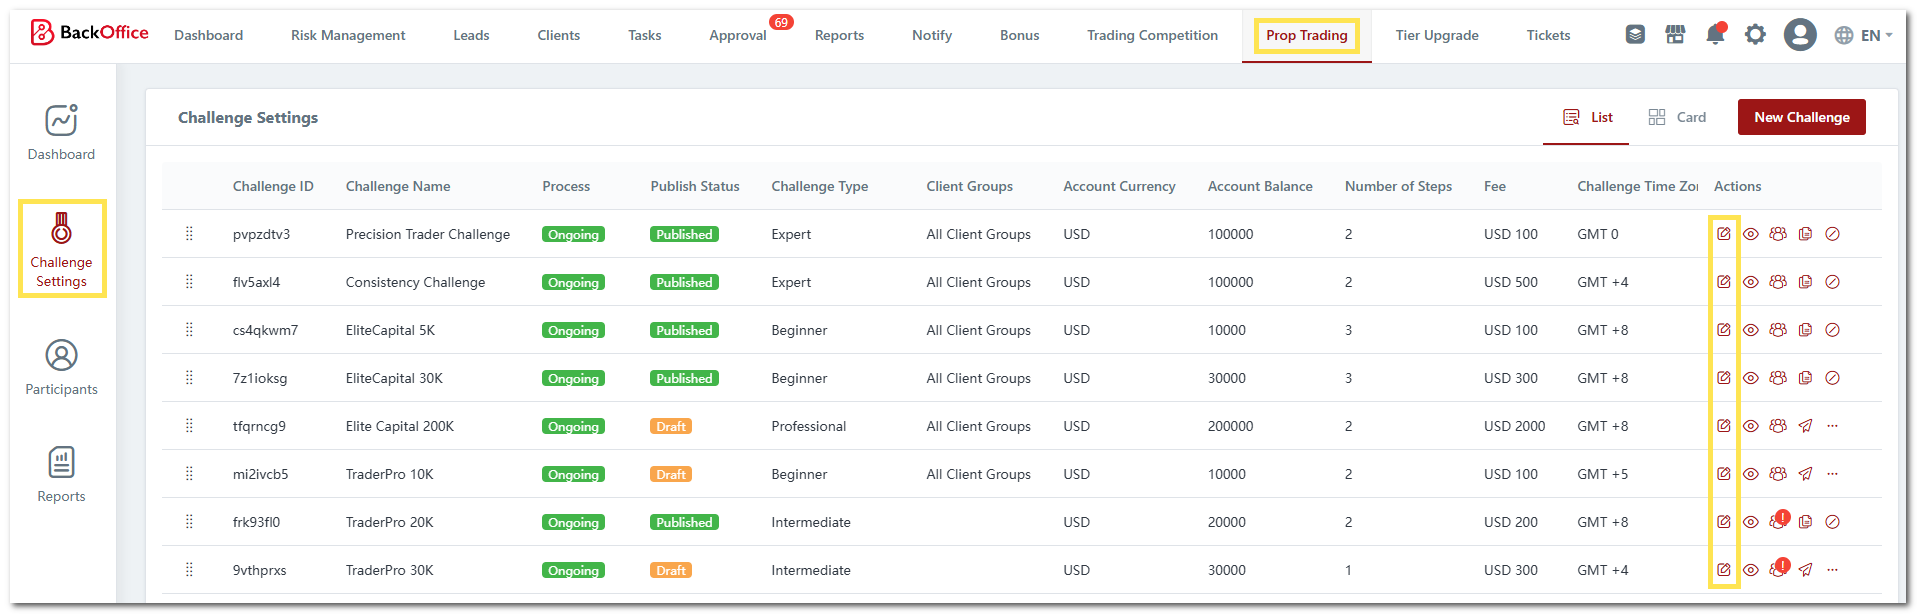
Task: Publish the Elite Capital 200K draft
Action: click(1805, 426)
